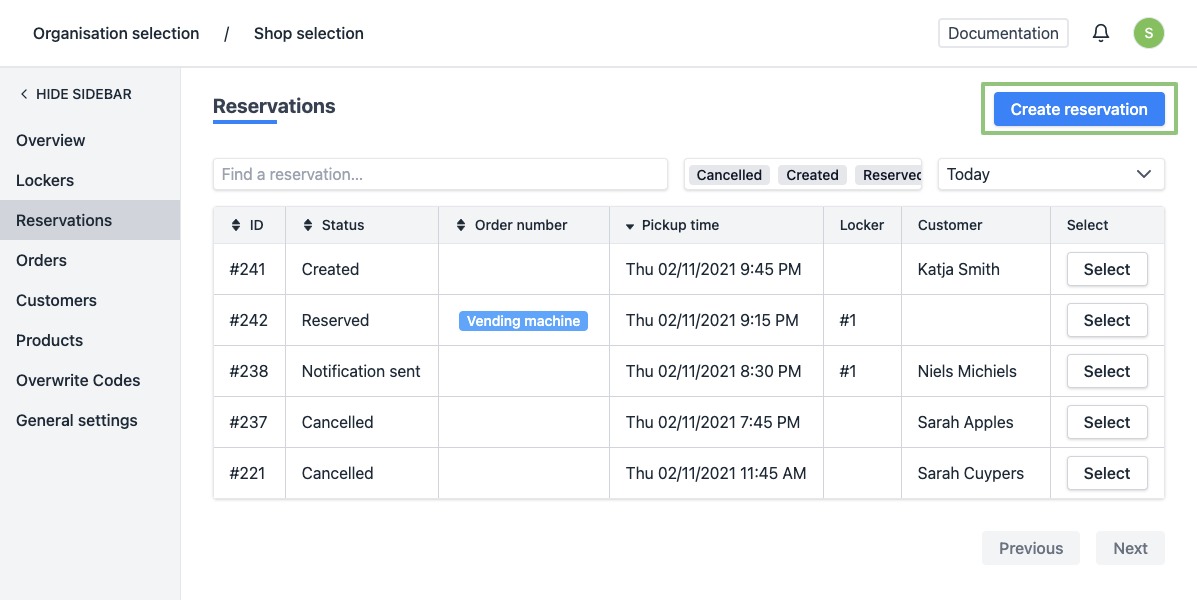Open Organisation selection breadcrumb

click(116, 33)
